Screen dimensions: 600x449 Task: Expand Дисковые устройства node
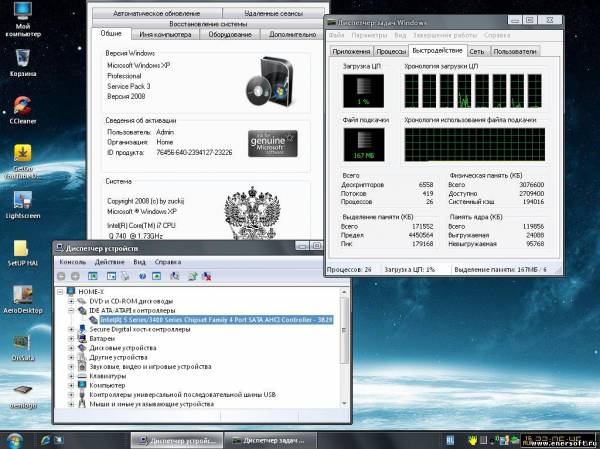point(71,348)
